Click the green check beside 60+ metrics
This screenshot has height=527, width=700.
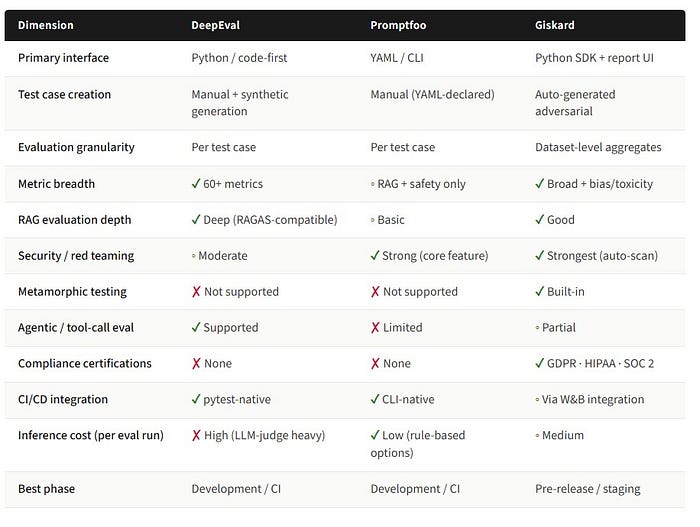[196, 183]
